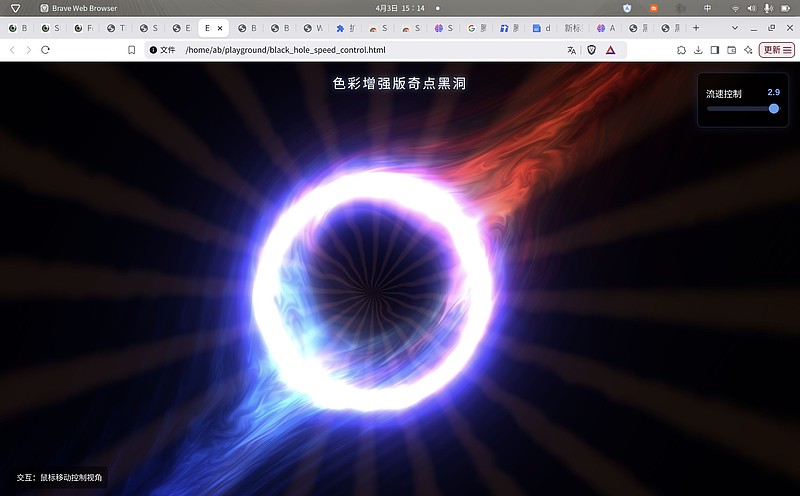Switch to the Google G tab

(x=476, y=29)
